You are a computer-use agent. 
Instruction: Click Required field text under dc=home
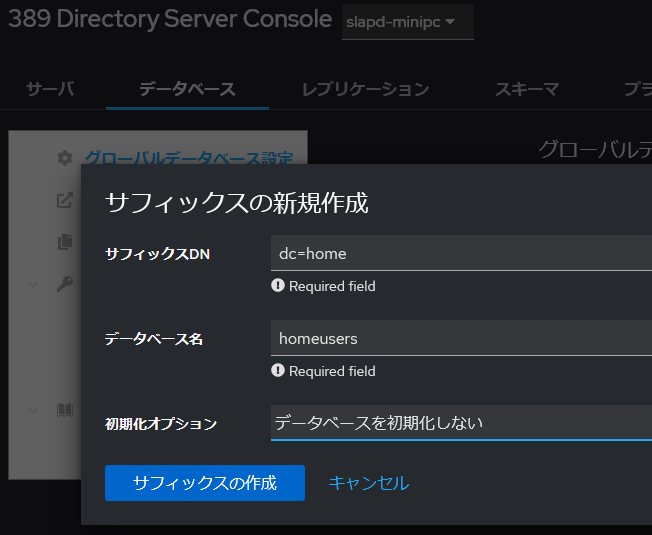(x=332, y=286)
